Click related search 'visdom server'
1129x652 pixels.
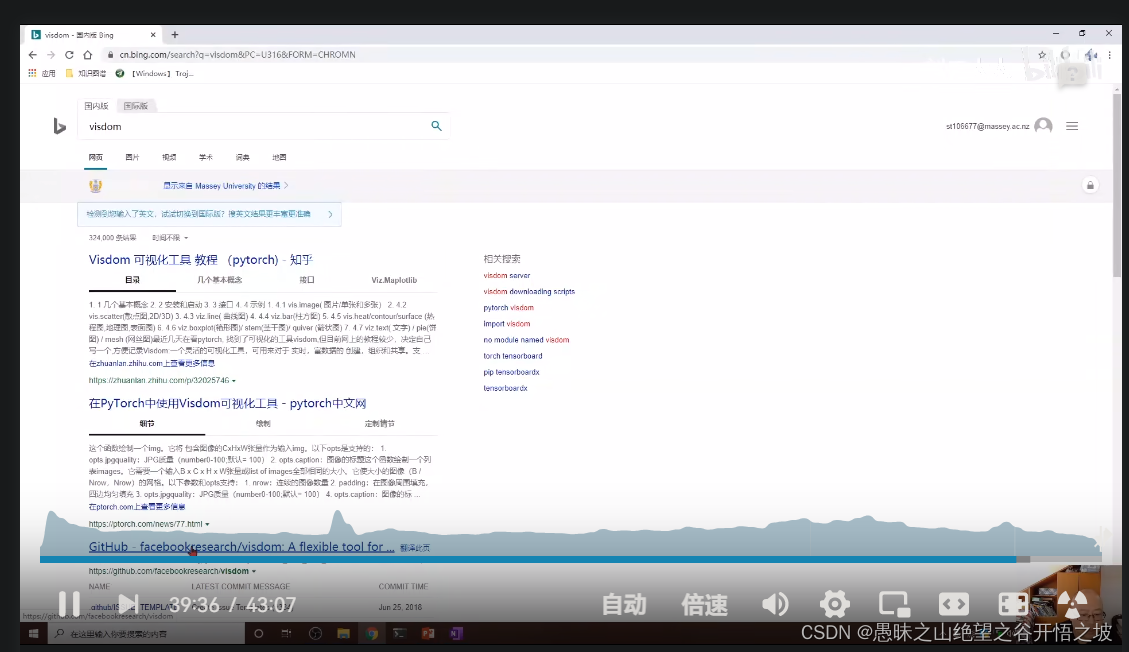[507, 276]
